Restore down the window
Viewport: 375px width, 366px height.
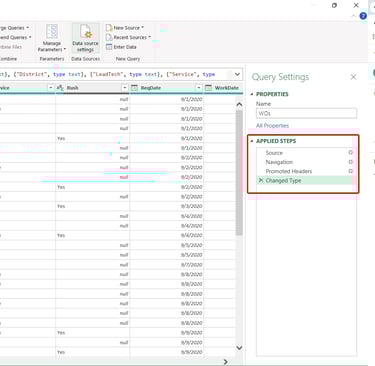pos(334,5)
